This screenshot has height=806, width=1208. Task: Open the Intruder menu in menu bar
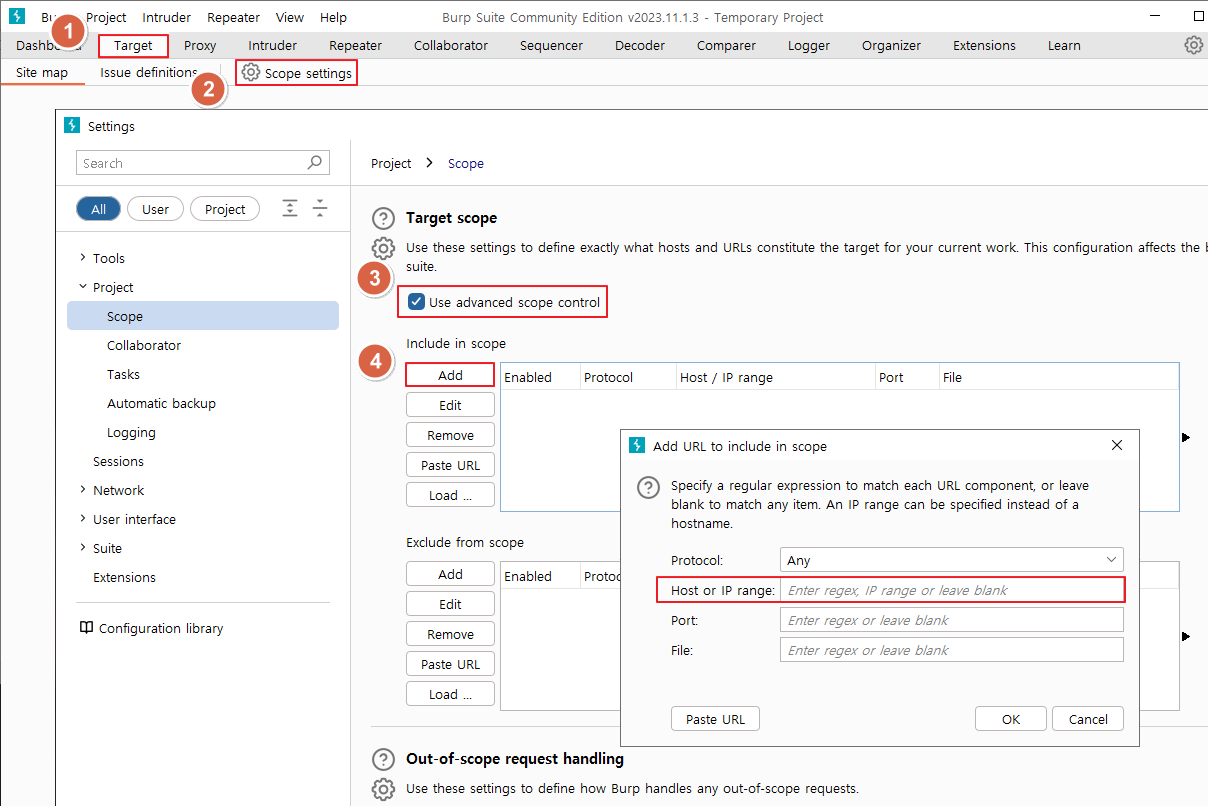click(x=167, y=17)
